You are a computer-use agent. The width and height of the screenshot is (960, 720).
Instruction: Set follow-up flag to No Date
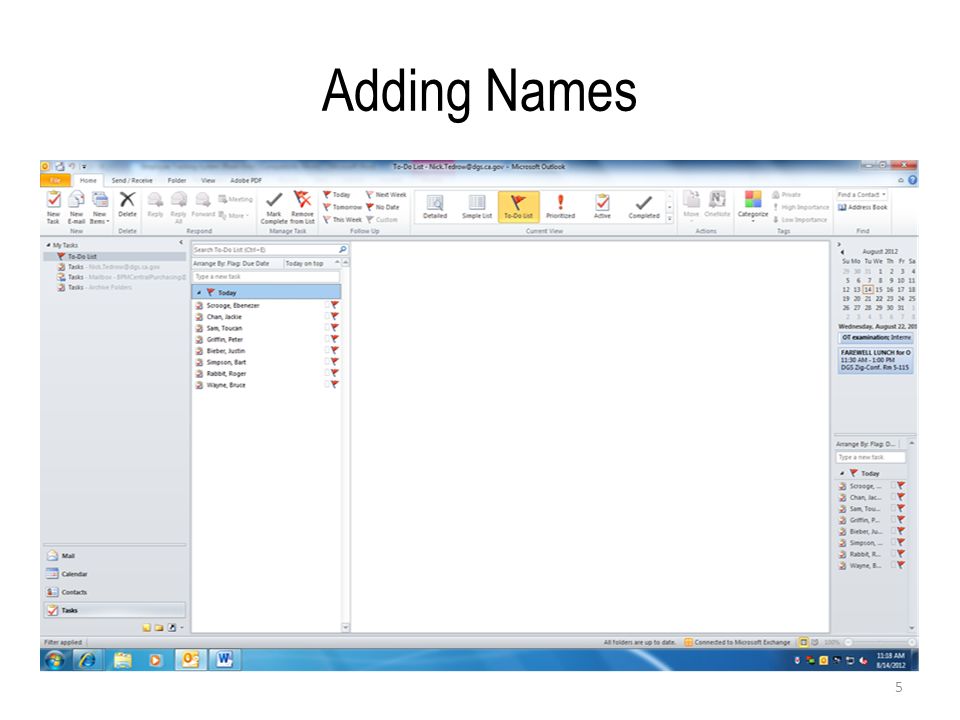pyautogui.click(x=383, y=207)
